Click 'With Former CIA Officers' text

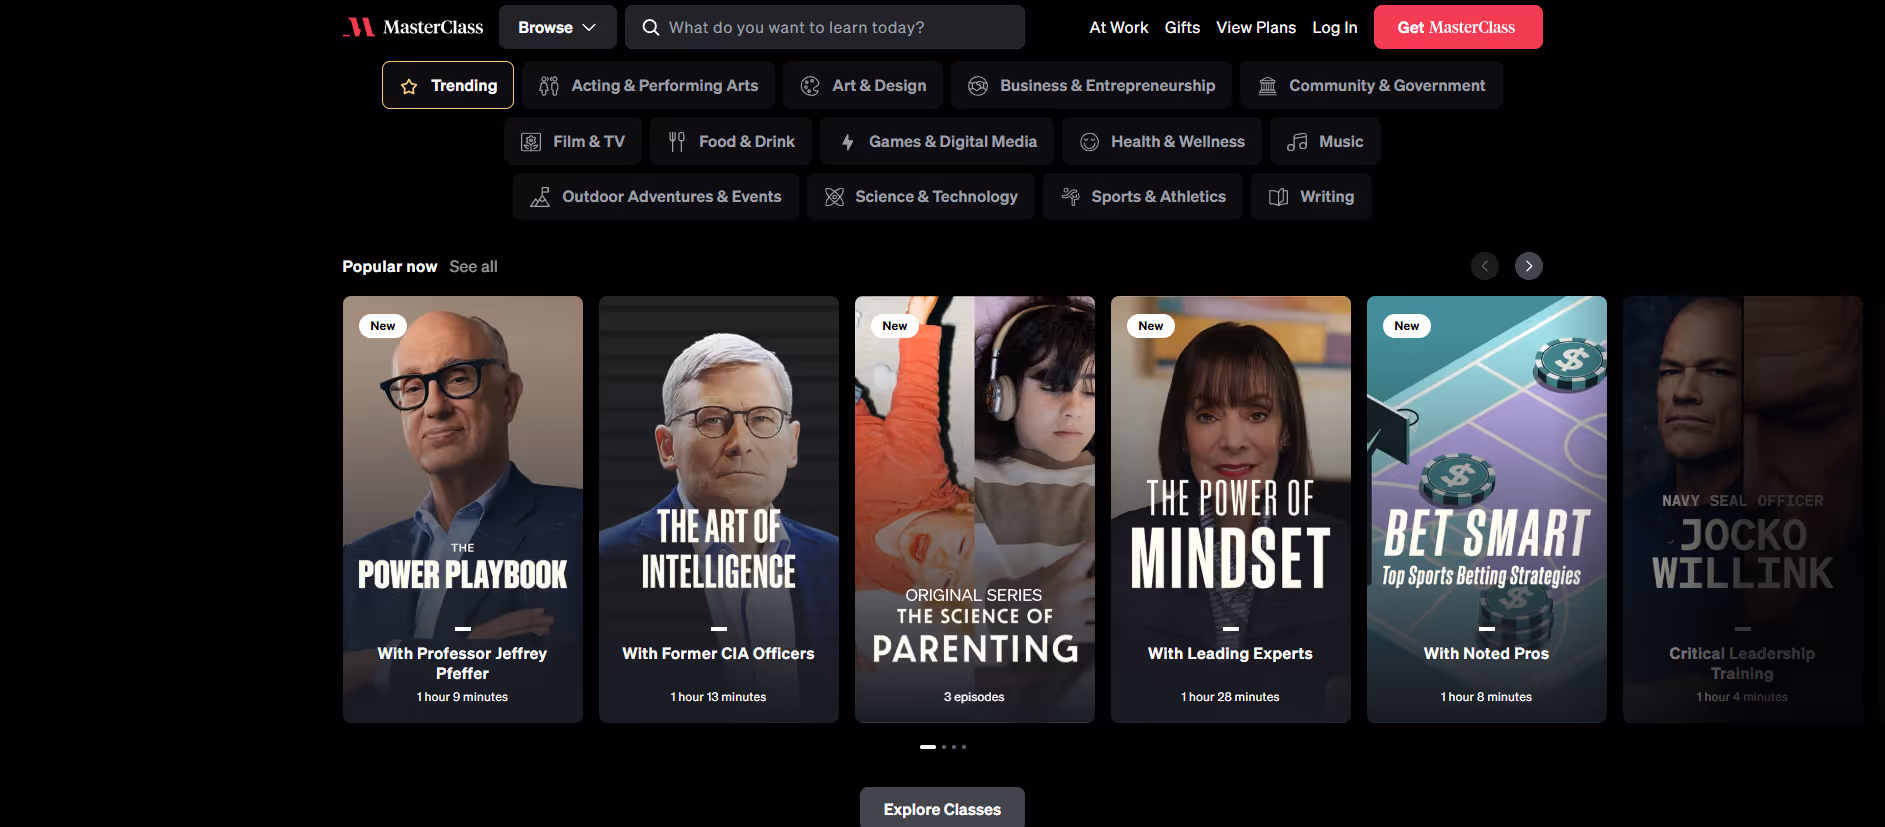pos(718,653)
